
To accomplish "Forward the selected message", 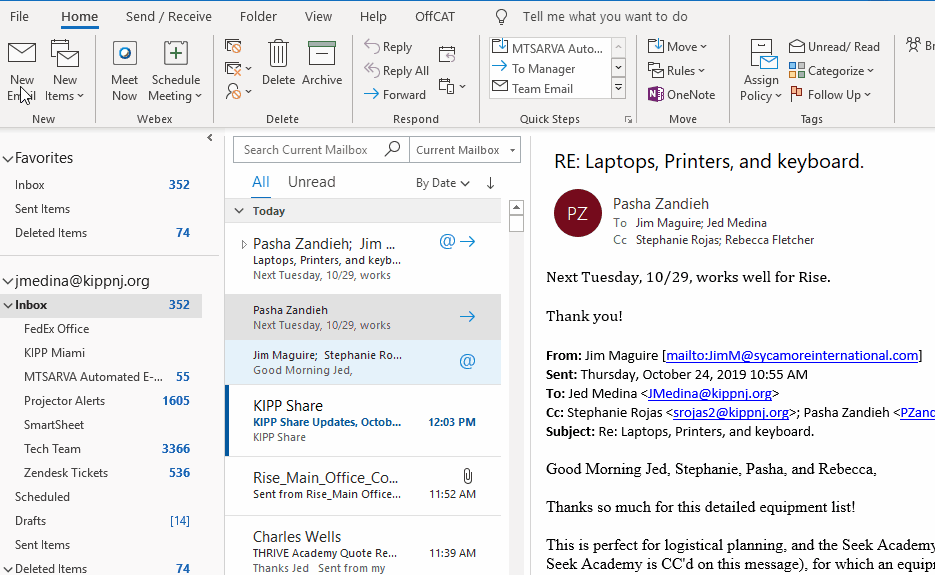I will [395, 94].
